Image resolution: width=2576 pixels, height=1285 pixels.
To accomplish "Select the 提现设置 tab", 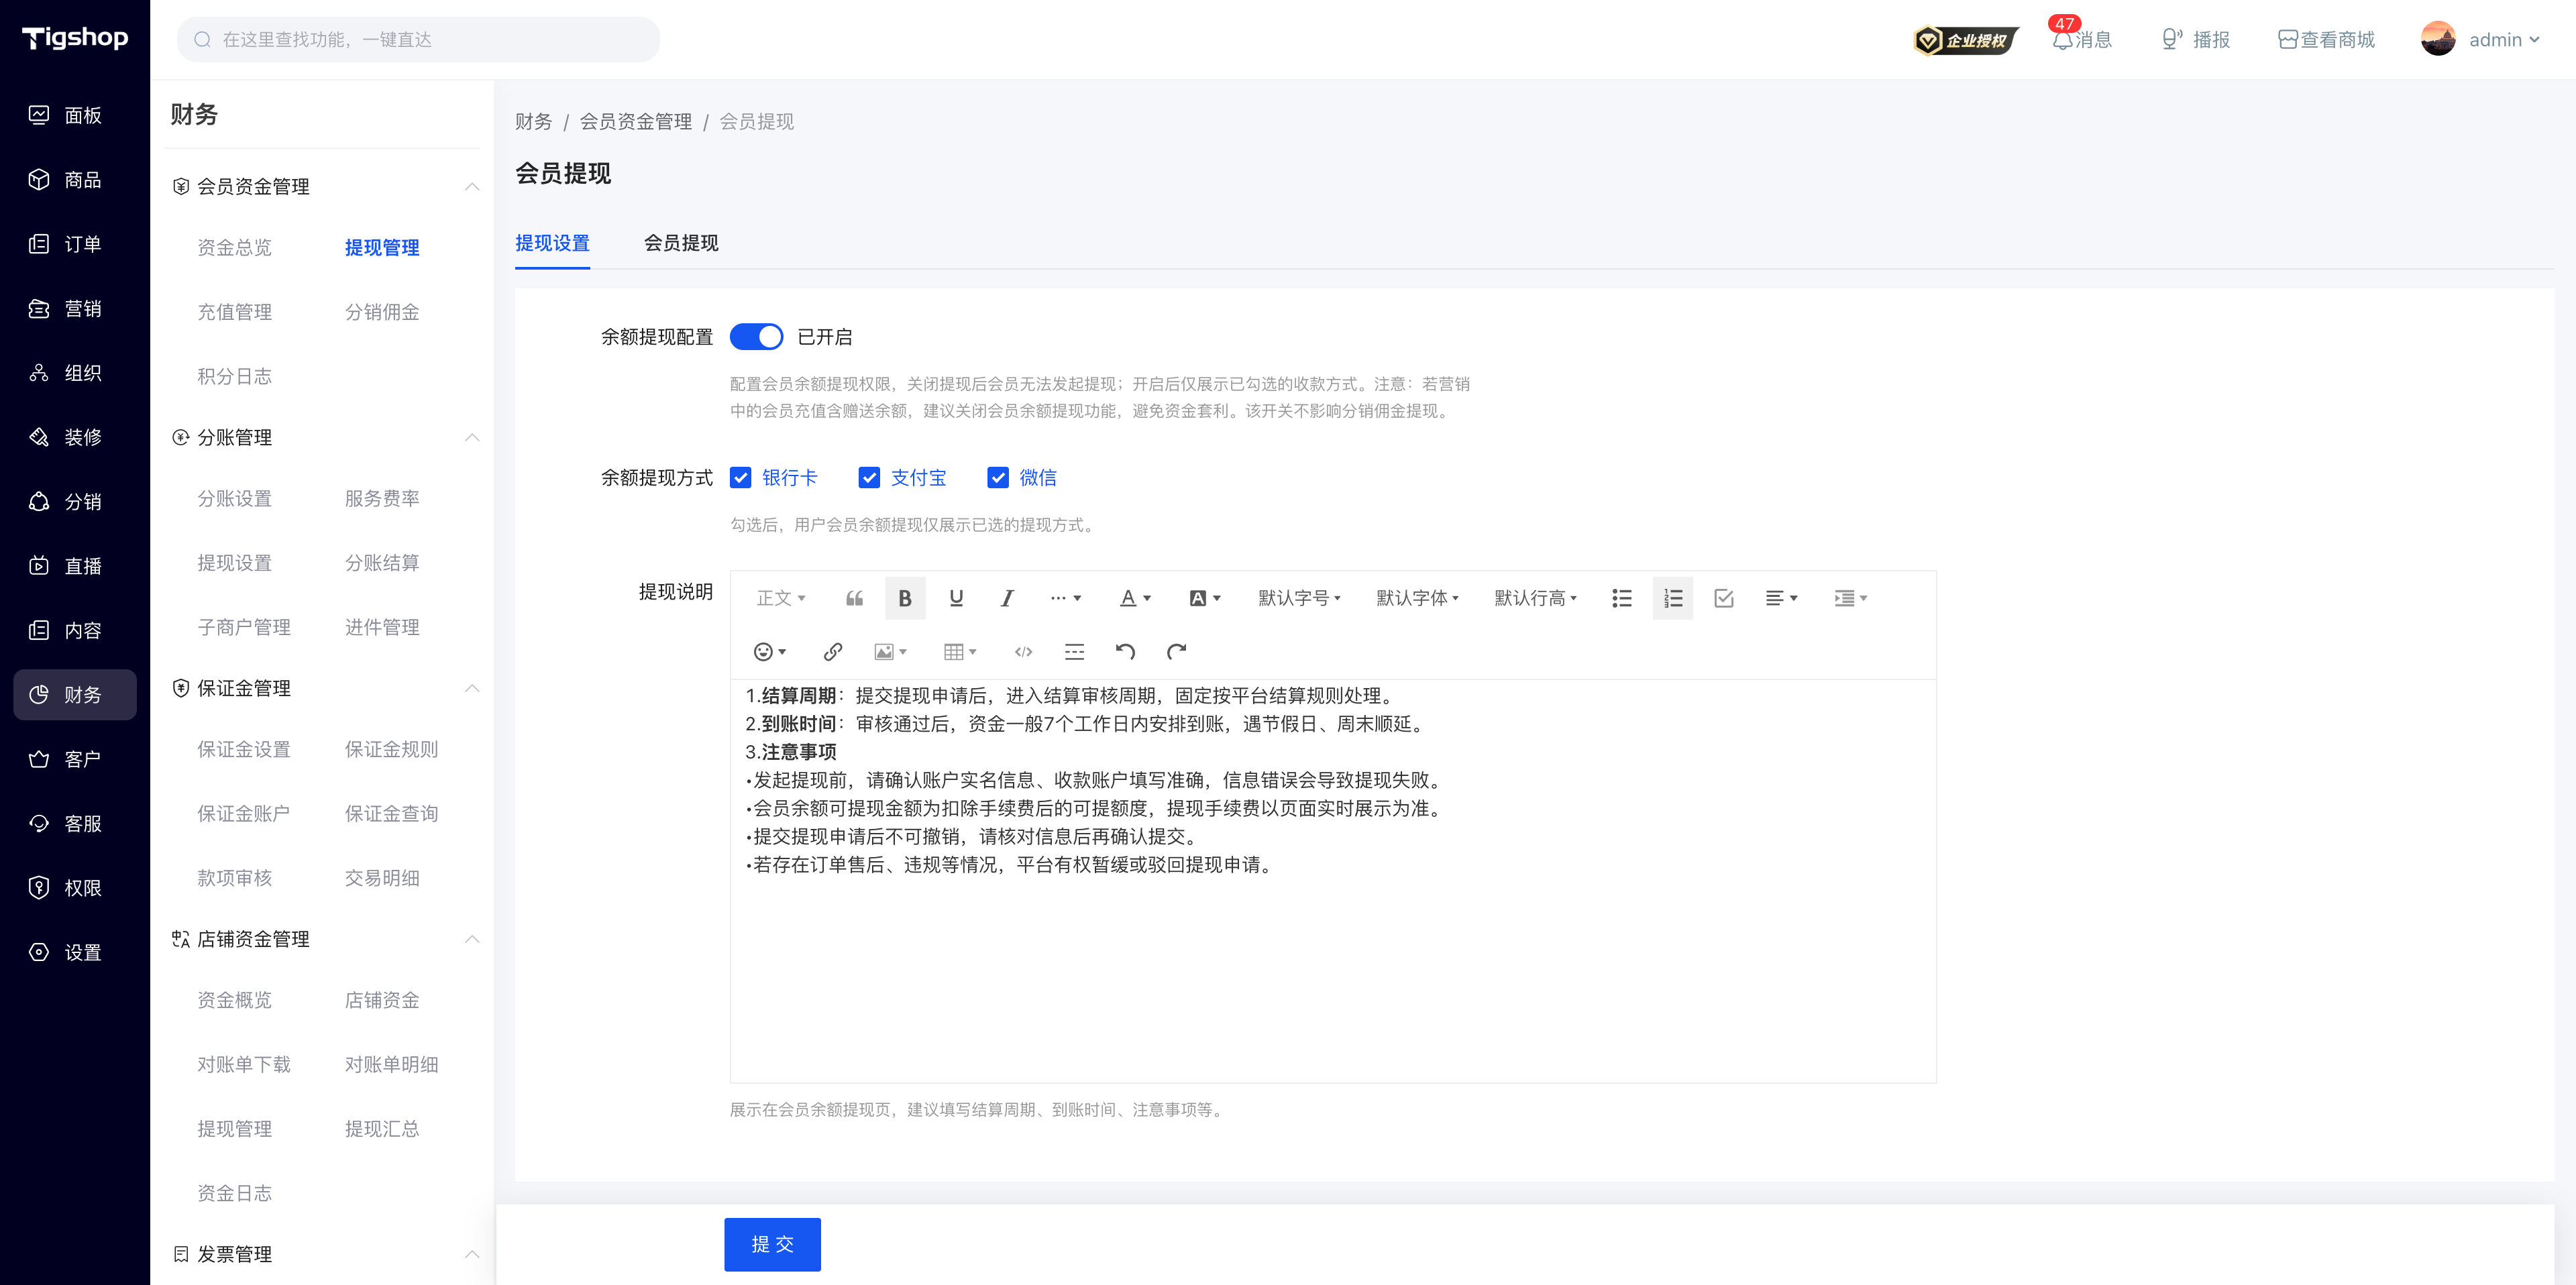I will pyautogui.click(x=552, y=243).
